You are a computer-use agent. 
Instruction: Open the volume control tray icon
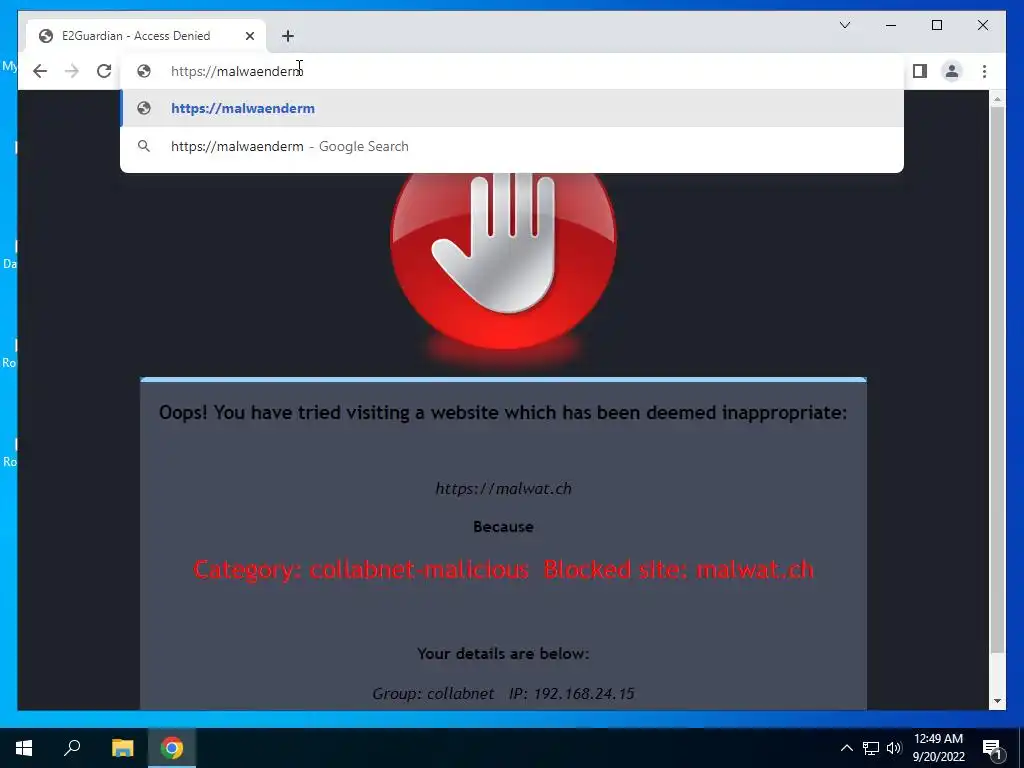pos(894,748)
